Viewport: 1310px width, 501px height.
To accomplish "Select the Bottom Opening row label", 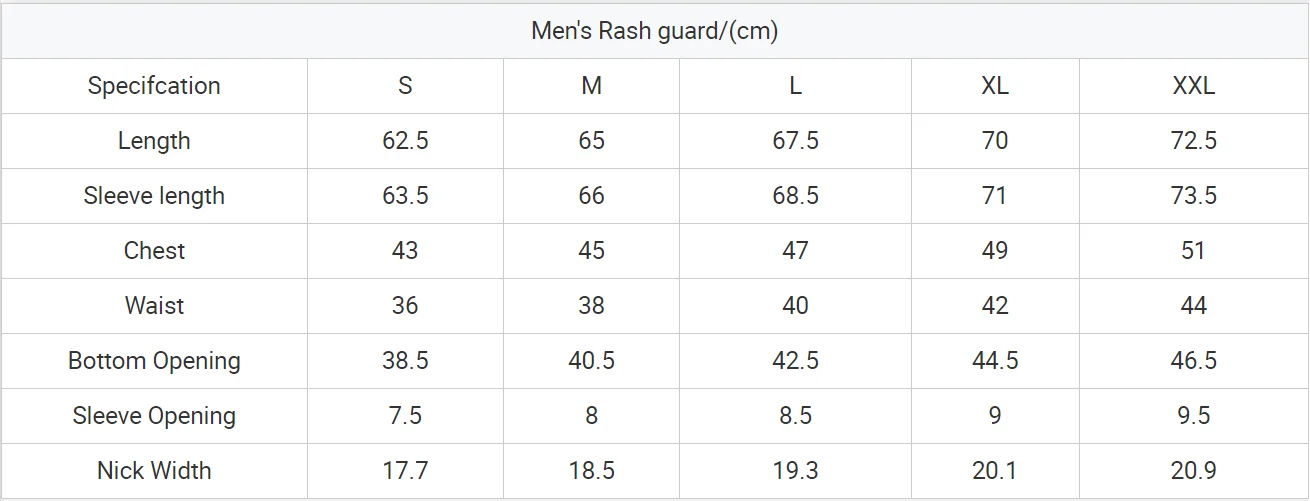I will tap(154, 361).
